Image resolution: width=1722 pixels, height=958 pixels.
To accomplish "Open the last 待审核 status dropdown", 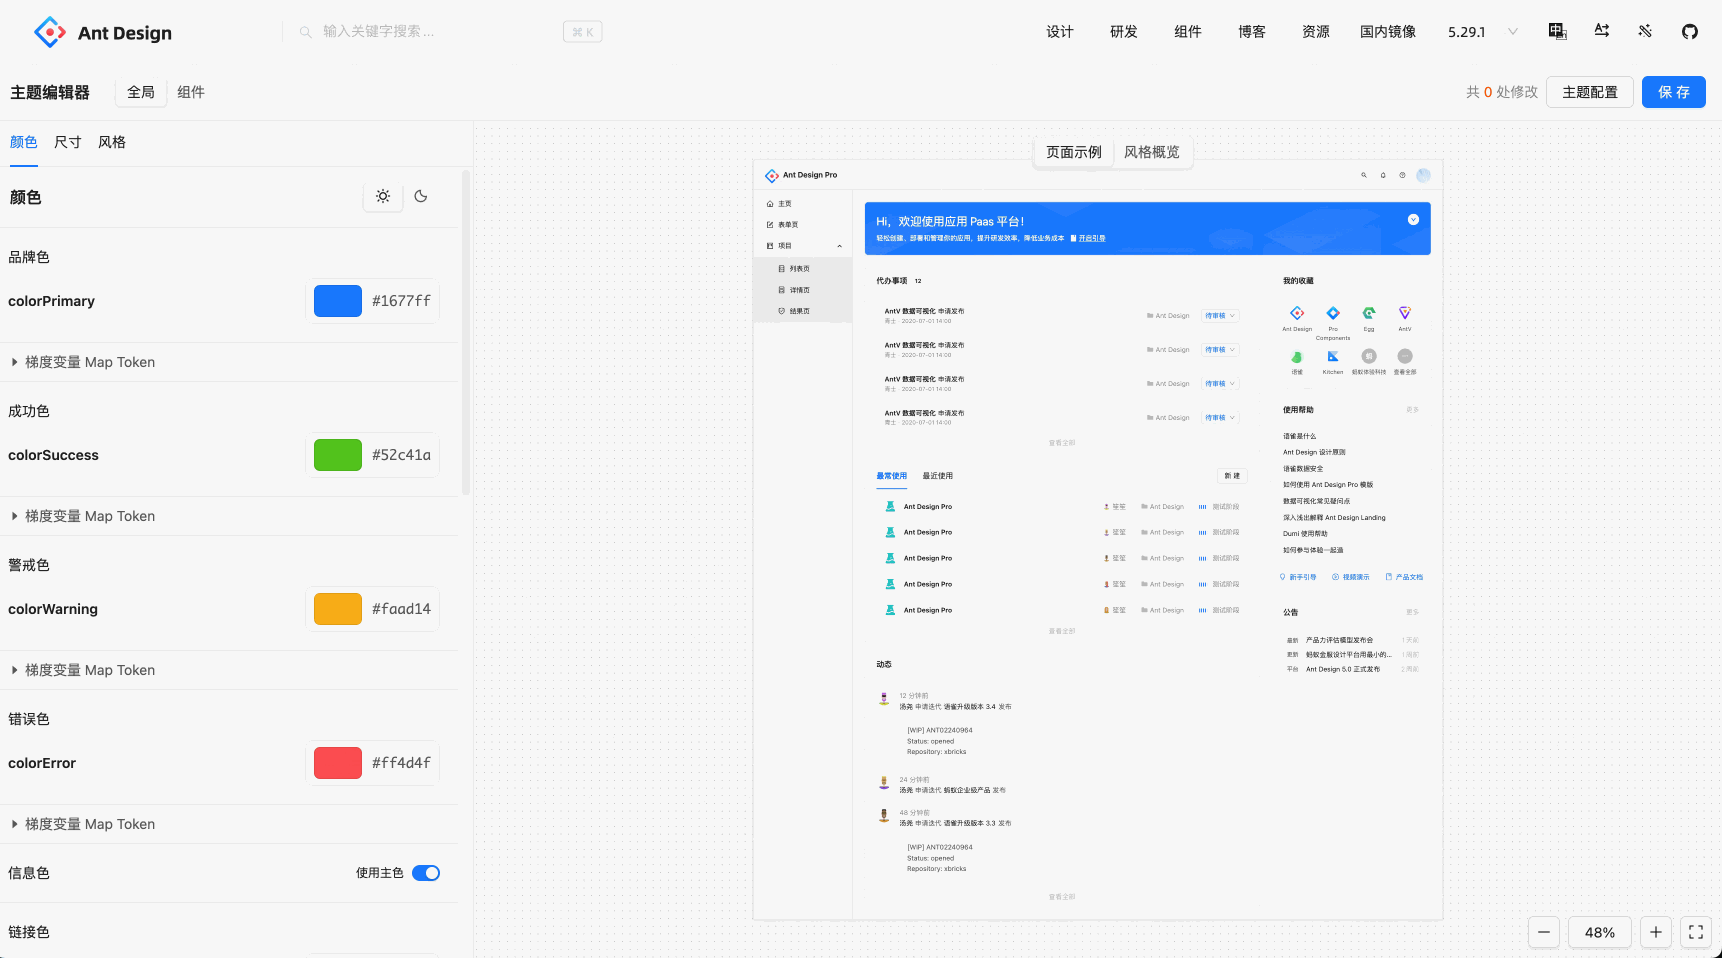I will click(1220, 418).
